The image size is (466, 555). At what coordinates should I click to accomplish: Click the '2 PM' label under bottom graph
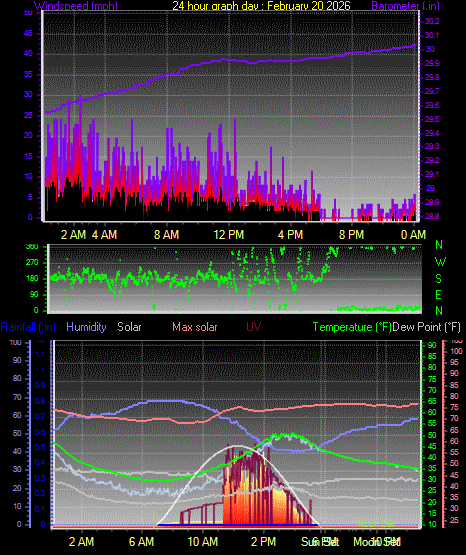(x=264, y=542)
